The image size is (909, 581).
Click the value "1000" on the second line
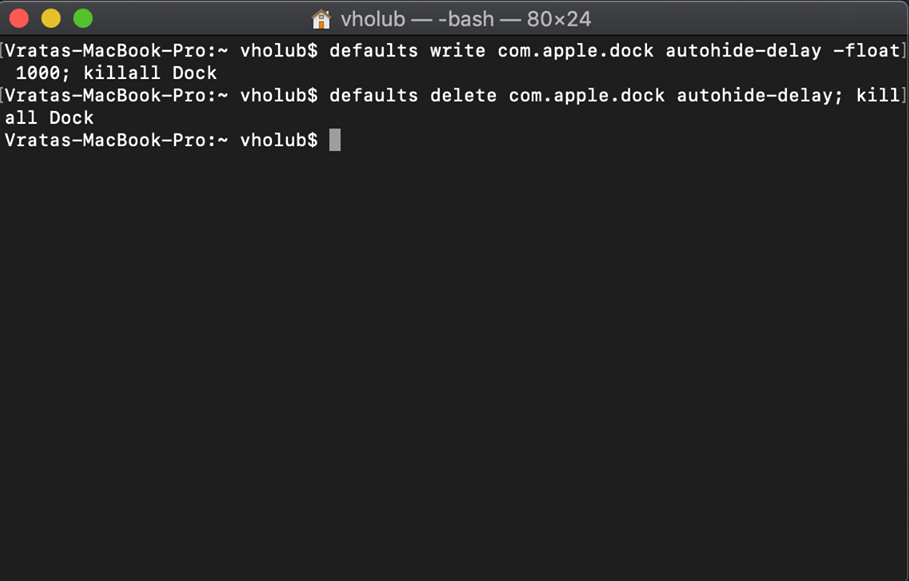click(x=38, y=73)
